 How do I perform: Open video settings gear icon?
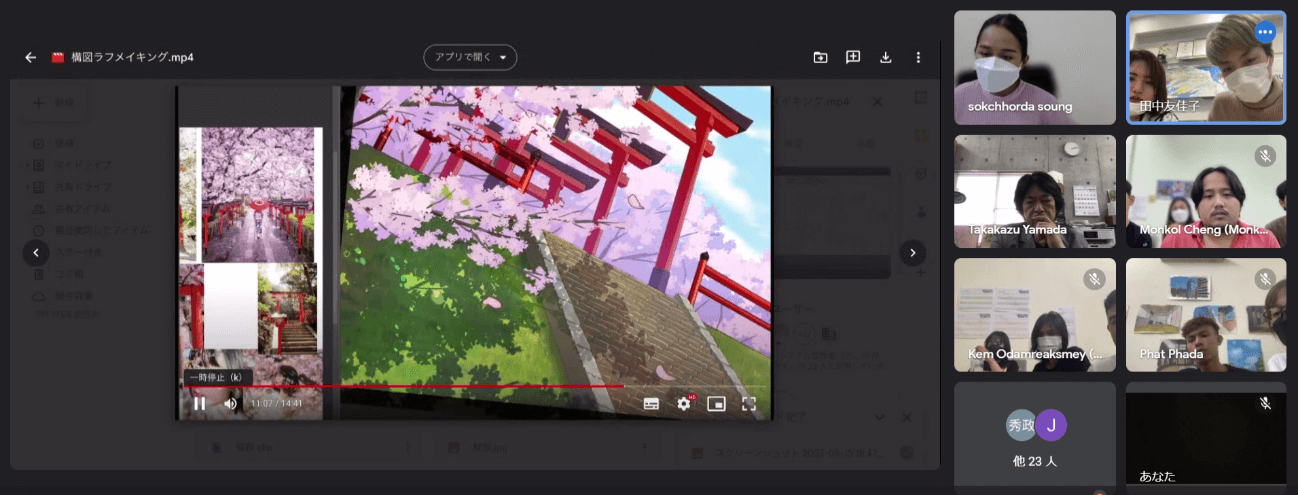tap(684, 403)
